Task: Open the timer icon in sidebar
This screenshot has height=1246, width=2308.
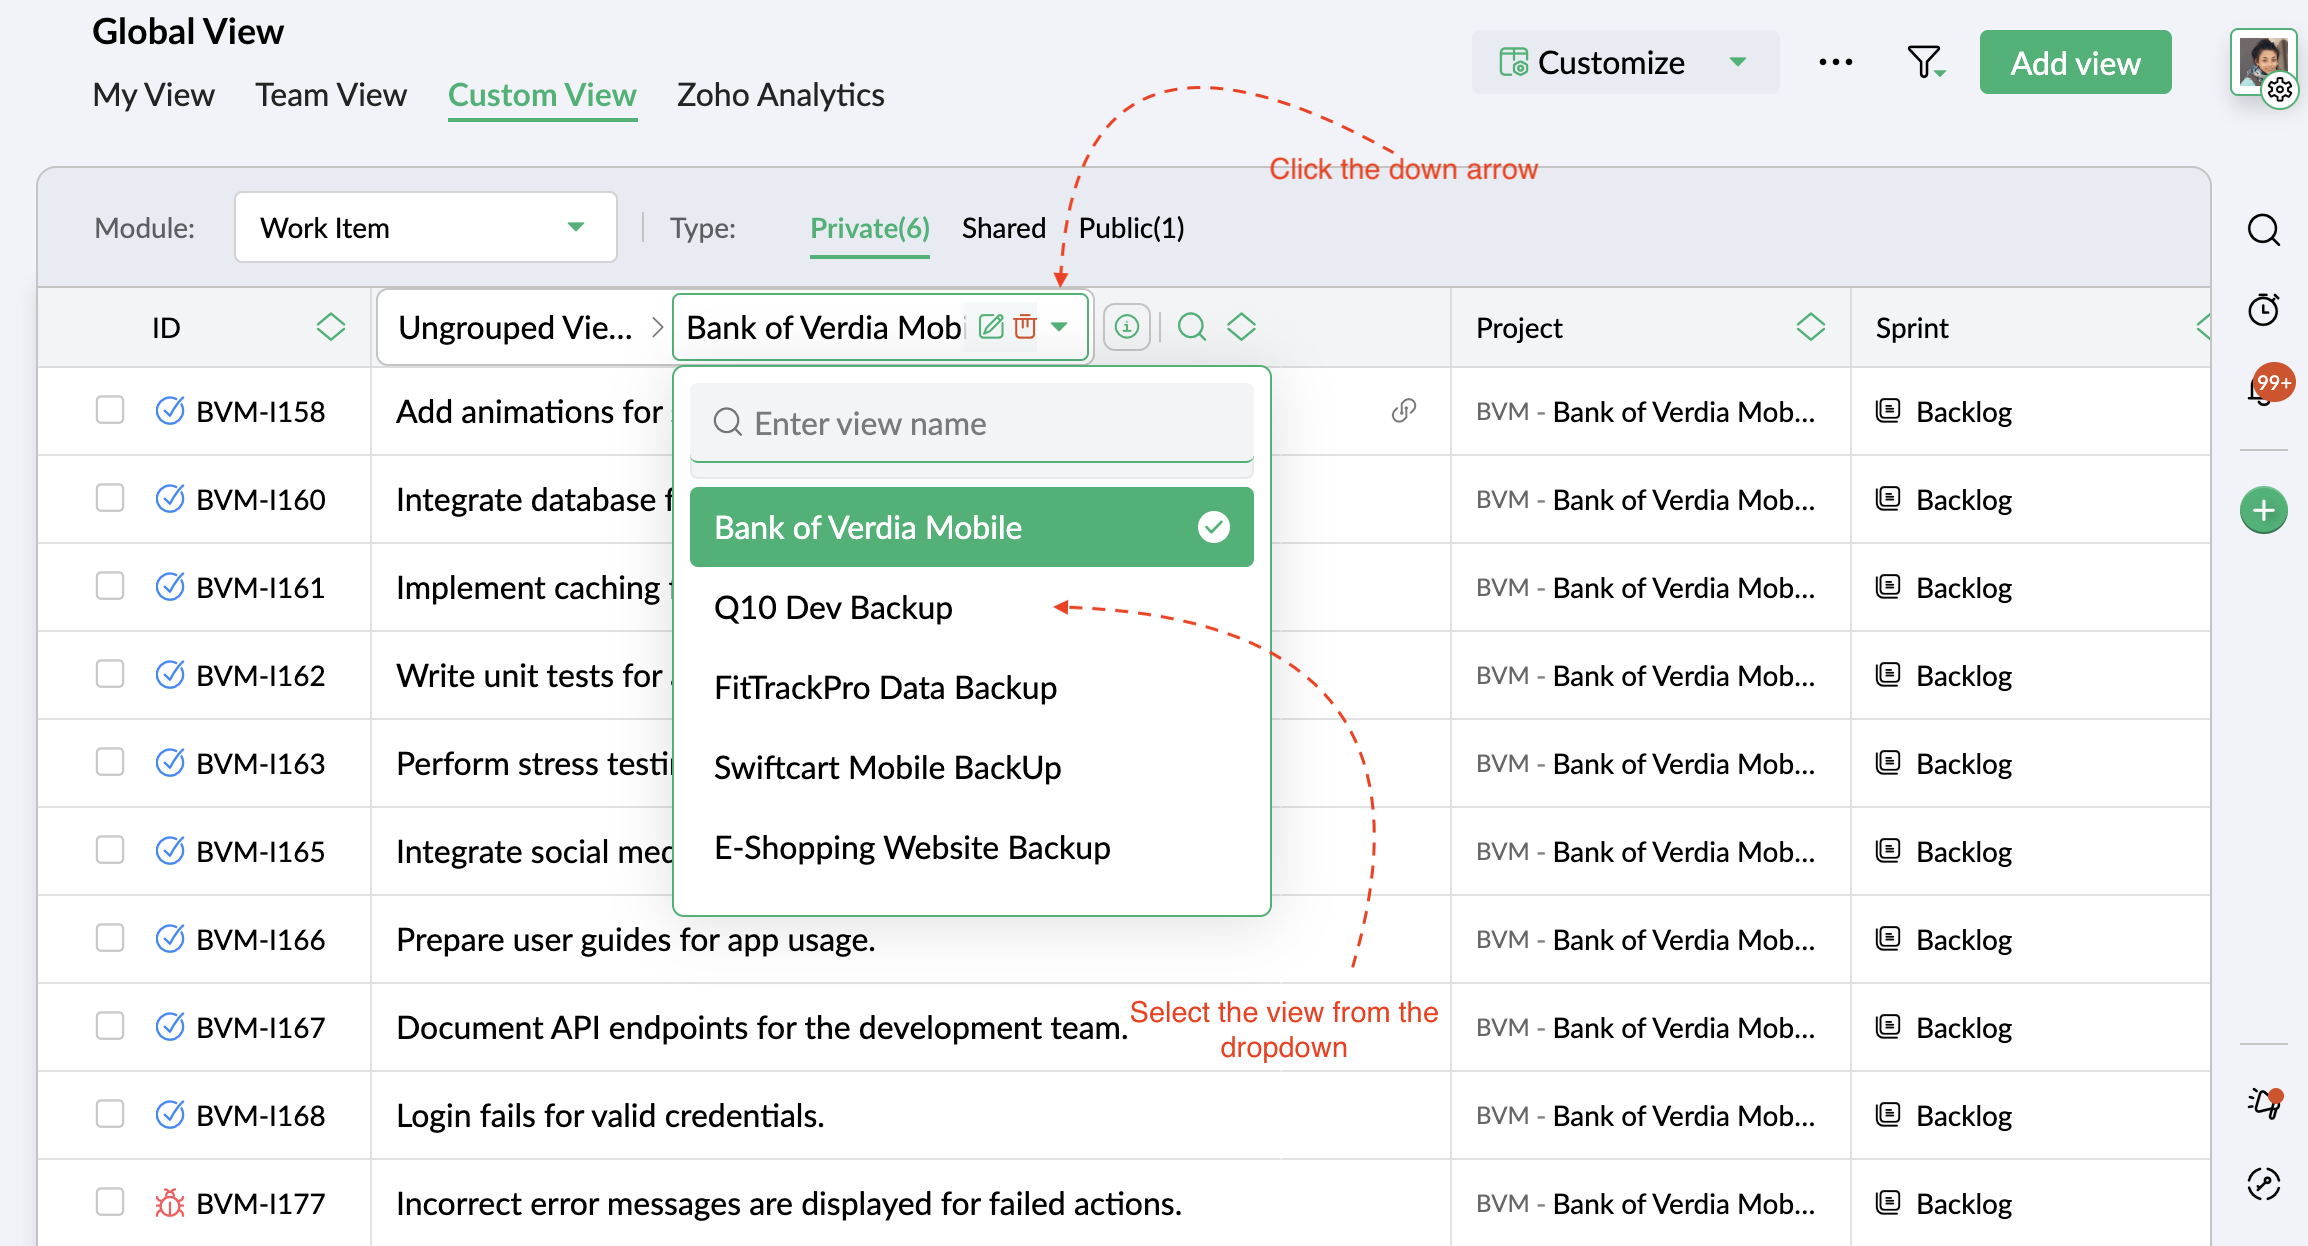Action: [2264, 309]
